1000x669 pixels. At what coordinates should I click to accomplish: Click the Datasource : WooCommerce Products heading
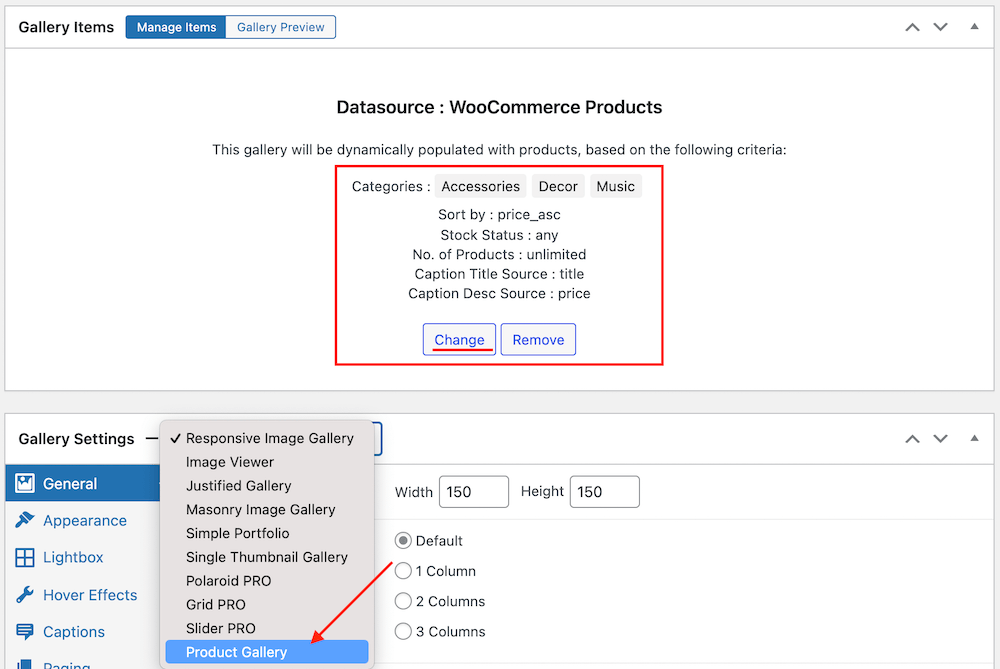coord(499,107)
